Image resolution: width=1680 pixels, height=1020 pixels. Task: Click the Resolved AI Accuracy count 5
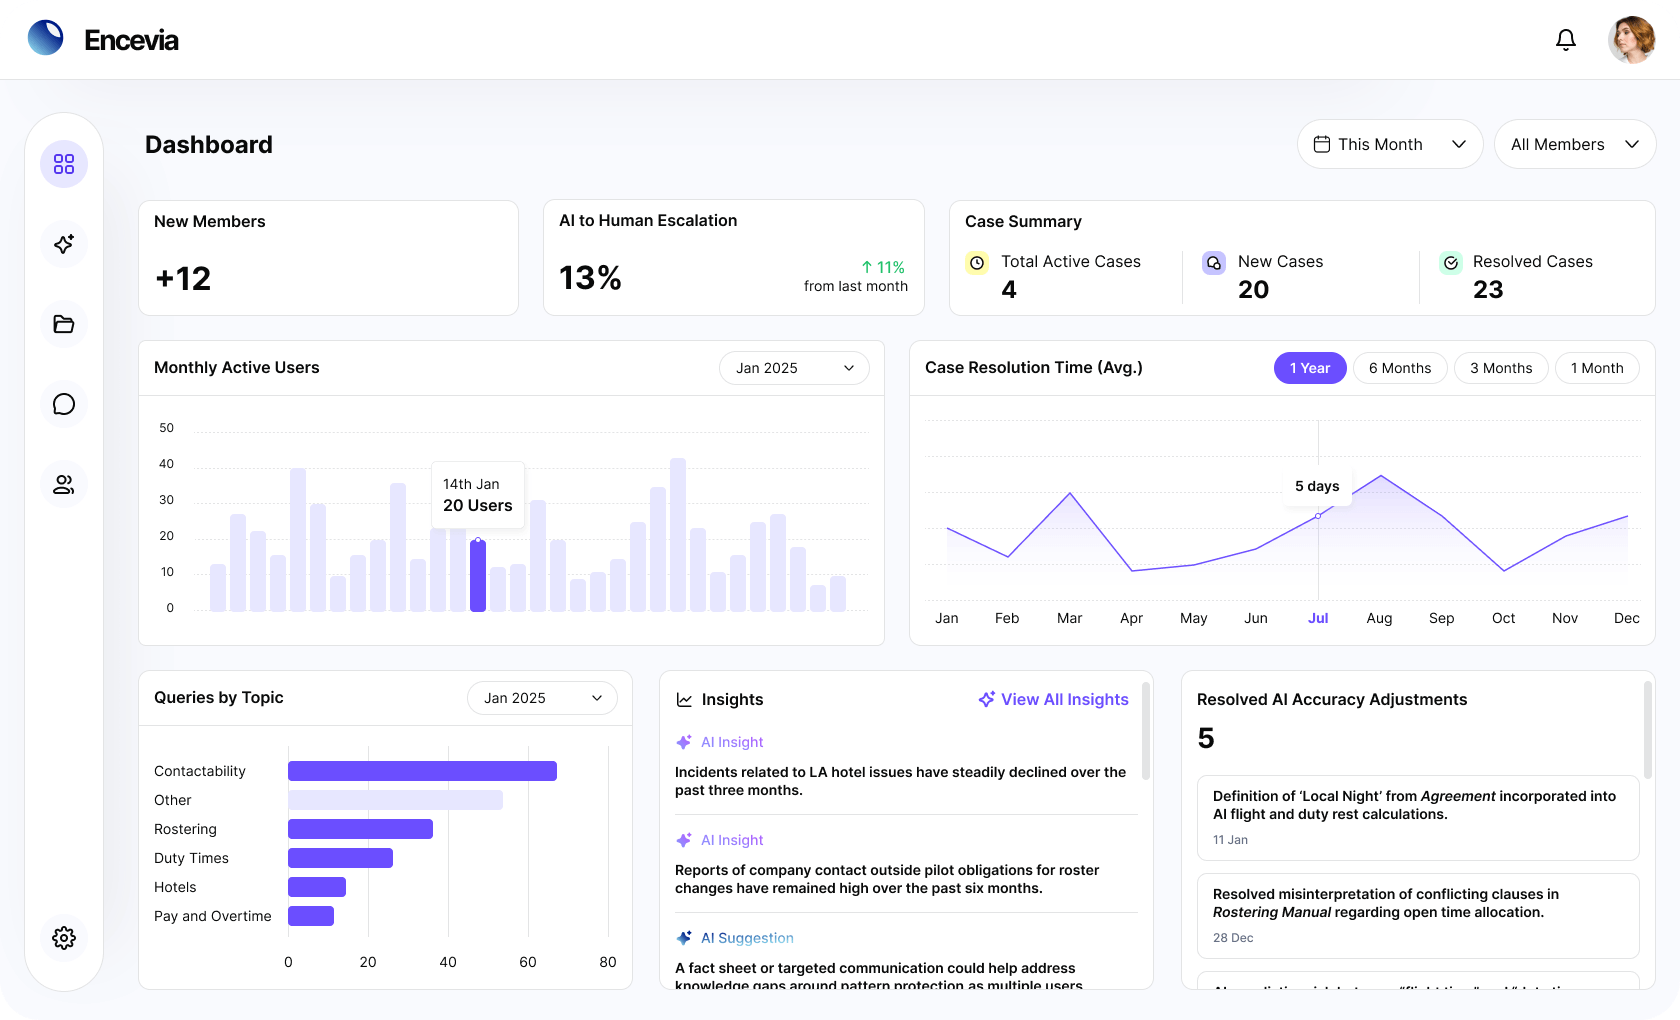1206,738
